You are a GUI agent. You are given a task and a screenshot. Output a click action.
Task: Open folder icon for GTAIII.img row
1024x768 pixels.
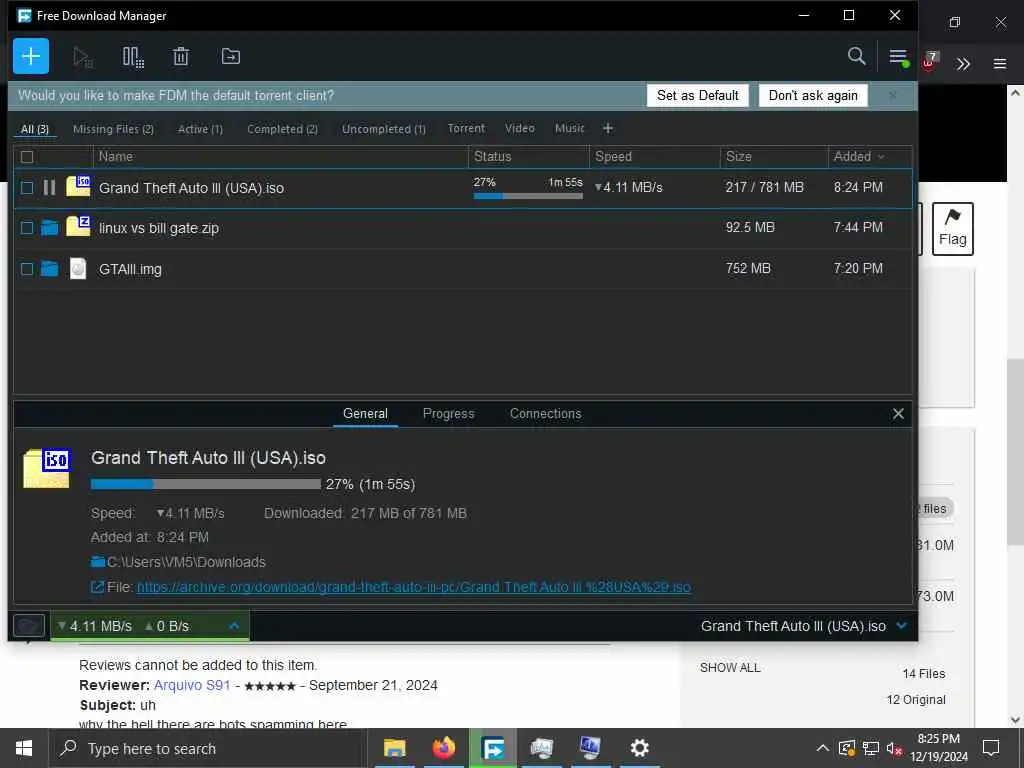pos(49,268)
